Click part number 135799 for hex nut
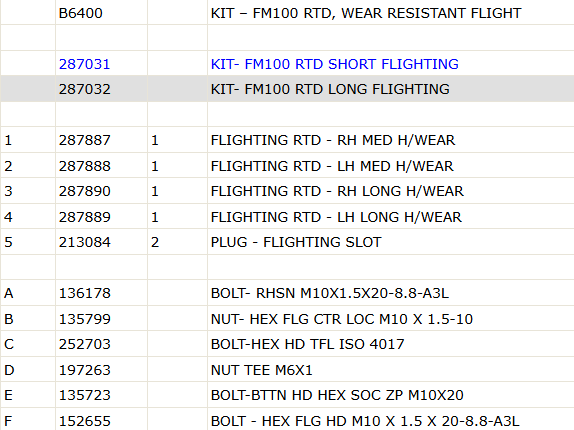This screenshot has height=430, width=574. pyautogui.click(x=85, y=319)
